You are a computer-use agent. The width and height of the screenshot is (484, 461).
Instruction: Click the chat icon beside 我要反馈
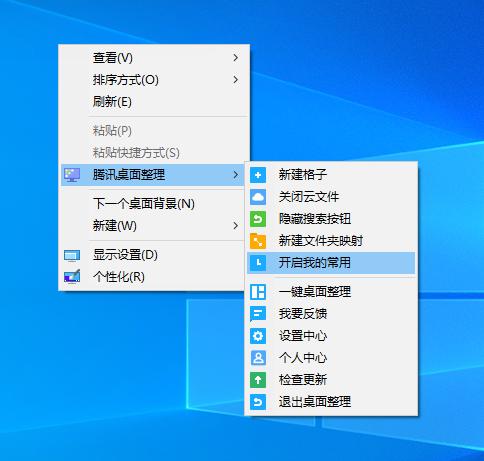(x=258, y=314)
